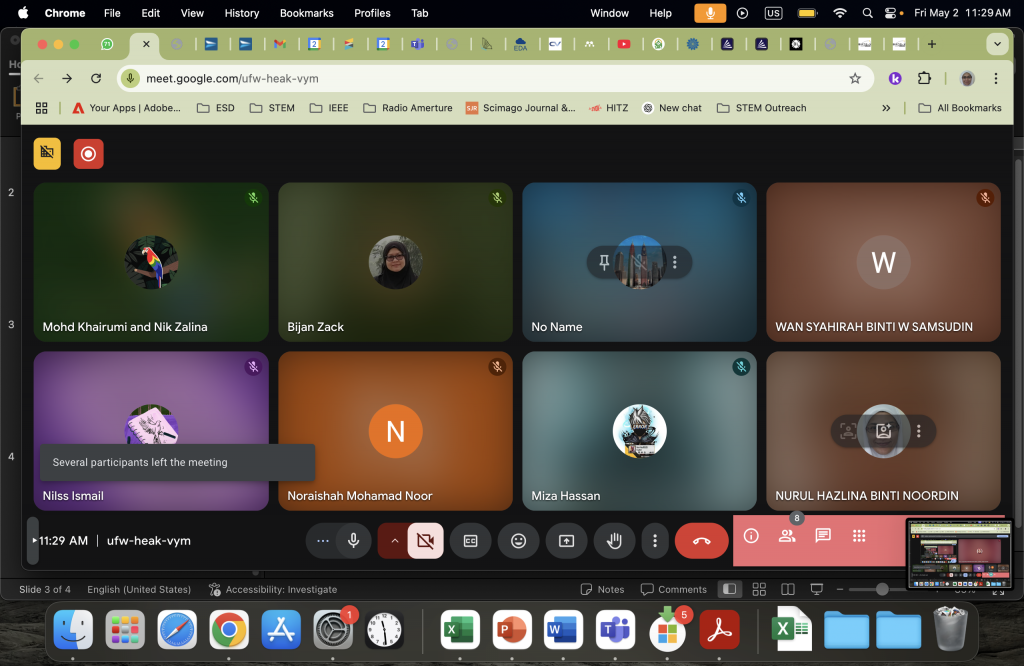The width and height of the screenshot is (1024, 666).
Task: Click the PowerPoint zoom out minus button
Action: pos(840,590)
